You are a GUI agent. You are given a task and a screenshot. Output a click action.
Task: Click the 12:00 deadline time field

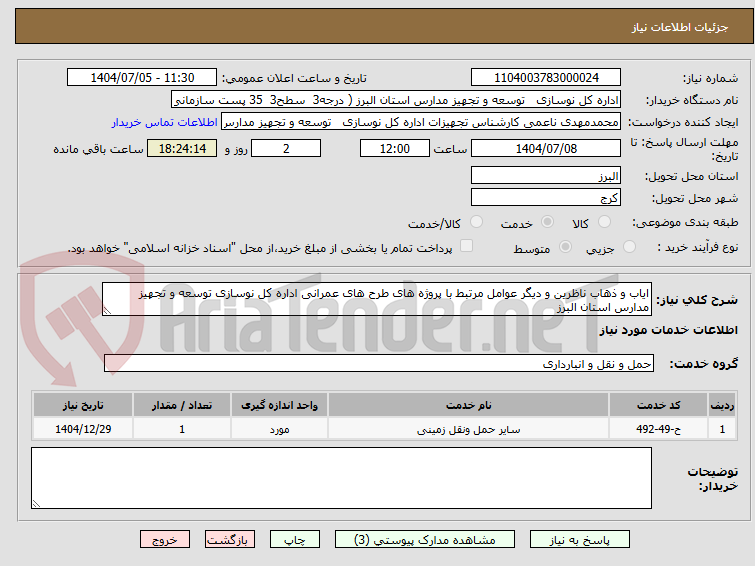[x=395, y=148]
